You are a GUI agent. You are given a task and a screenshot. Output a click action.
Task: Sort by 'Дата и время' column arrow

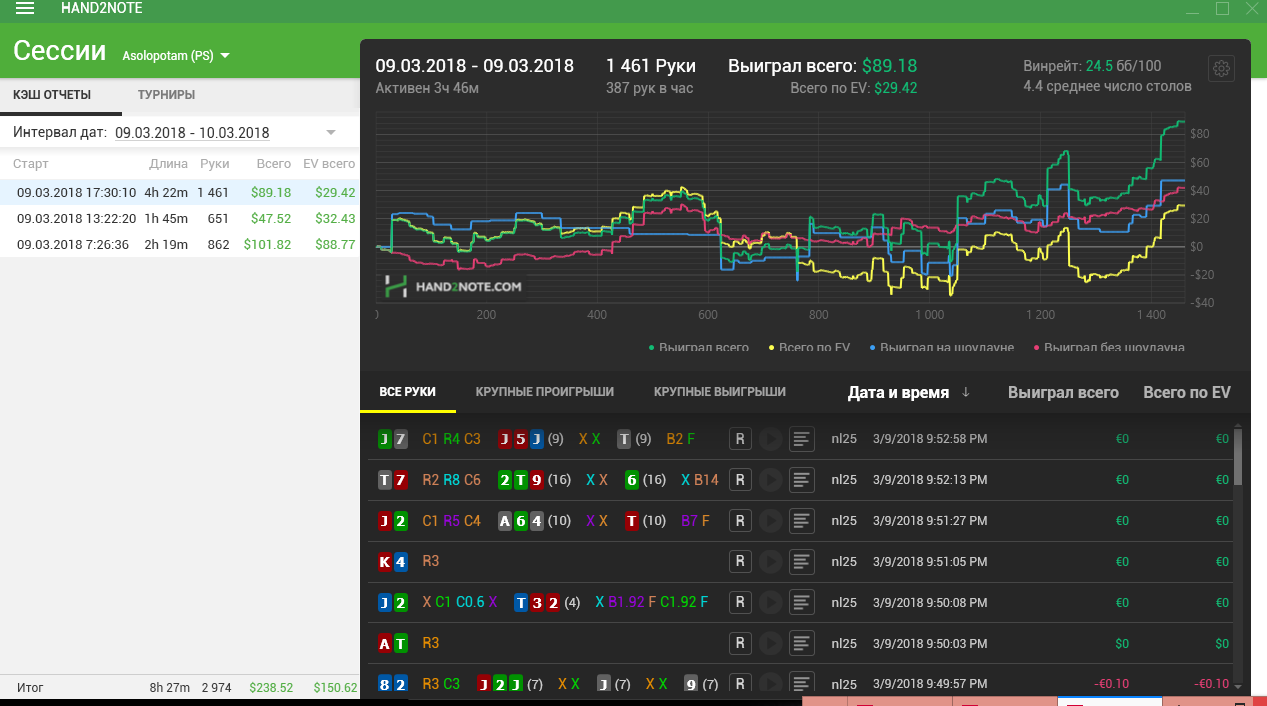point(966,393)
